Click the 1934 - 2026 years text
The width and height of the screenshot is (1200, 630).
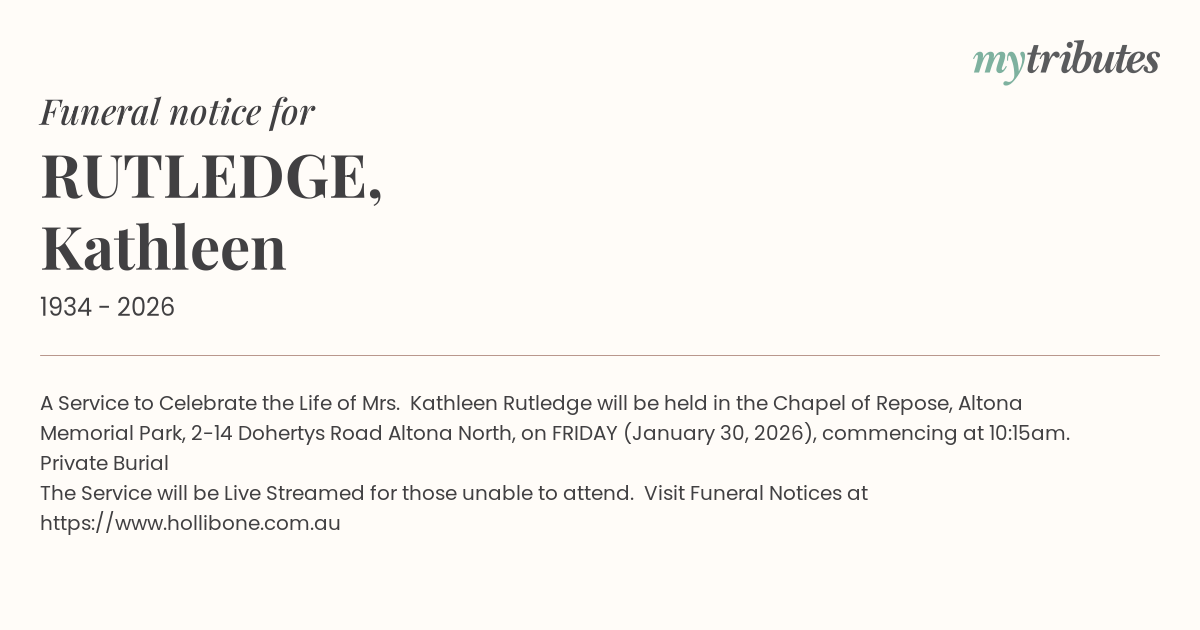(107, 308)
